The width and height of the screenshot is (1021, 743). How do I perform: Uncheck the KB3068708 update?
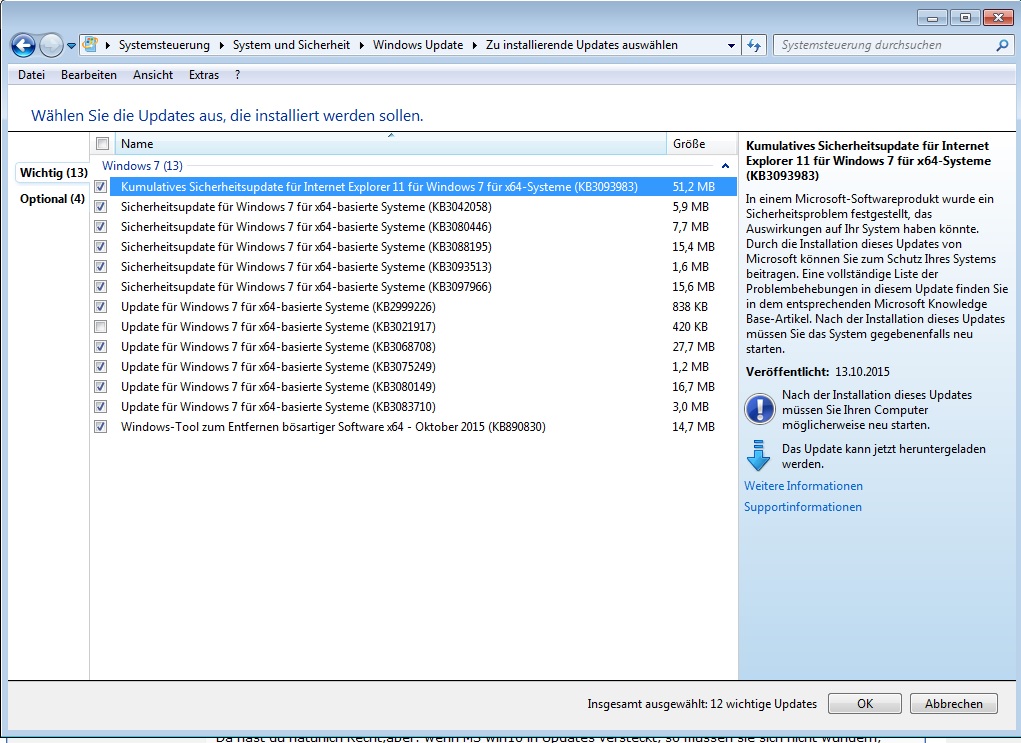pyautogui.click(x=100, y=346)
